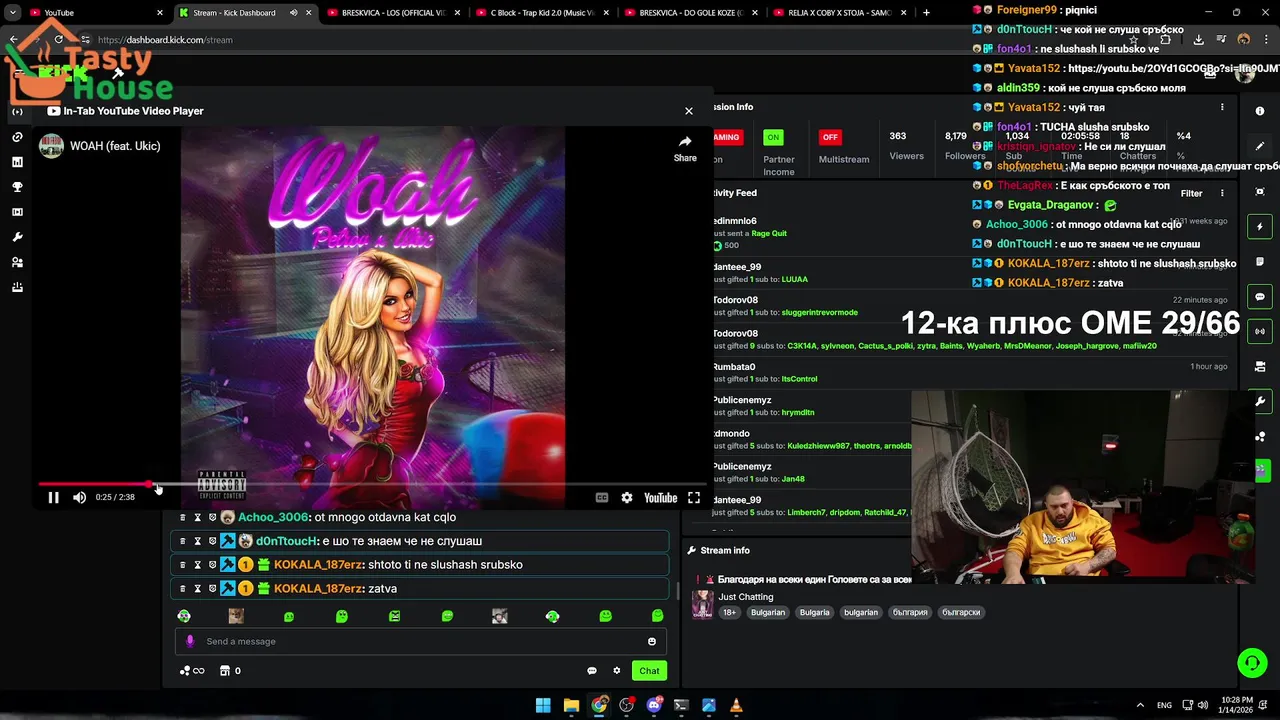Pause the WOAH video playback
This screenshot has width=1280, height=720.
54,497
